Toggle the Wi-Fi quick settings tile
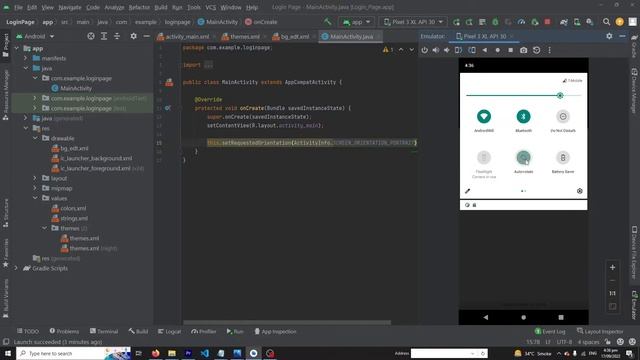This screenshot has height=360, width=640. tap(484, 116)
